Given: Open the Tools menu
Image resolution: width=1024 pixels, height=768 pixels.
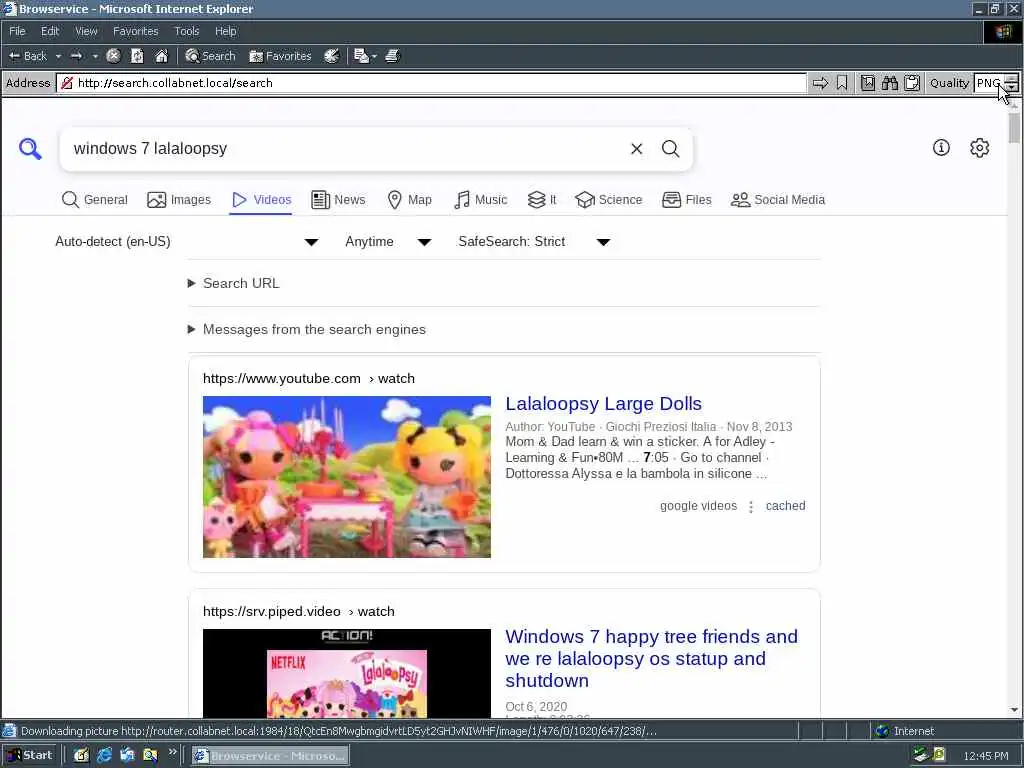Looking at the screenshot, I should tap(186, 31).
